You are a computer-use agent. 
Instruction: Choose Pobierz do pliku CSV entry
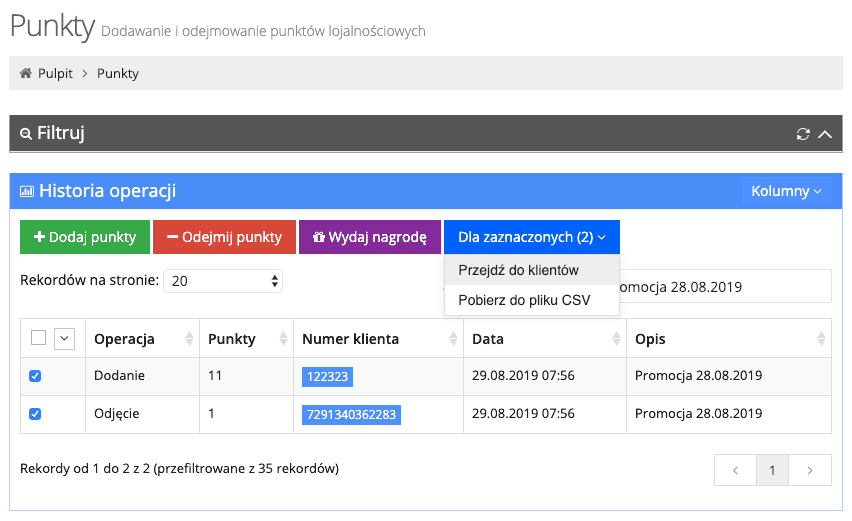coord(531,300)
